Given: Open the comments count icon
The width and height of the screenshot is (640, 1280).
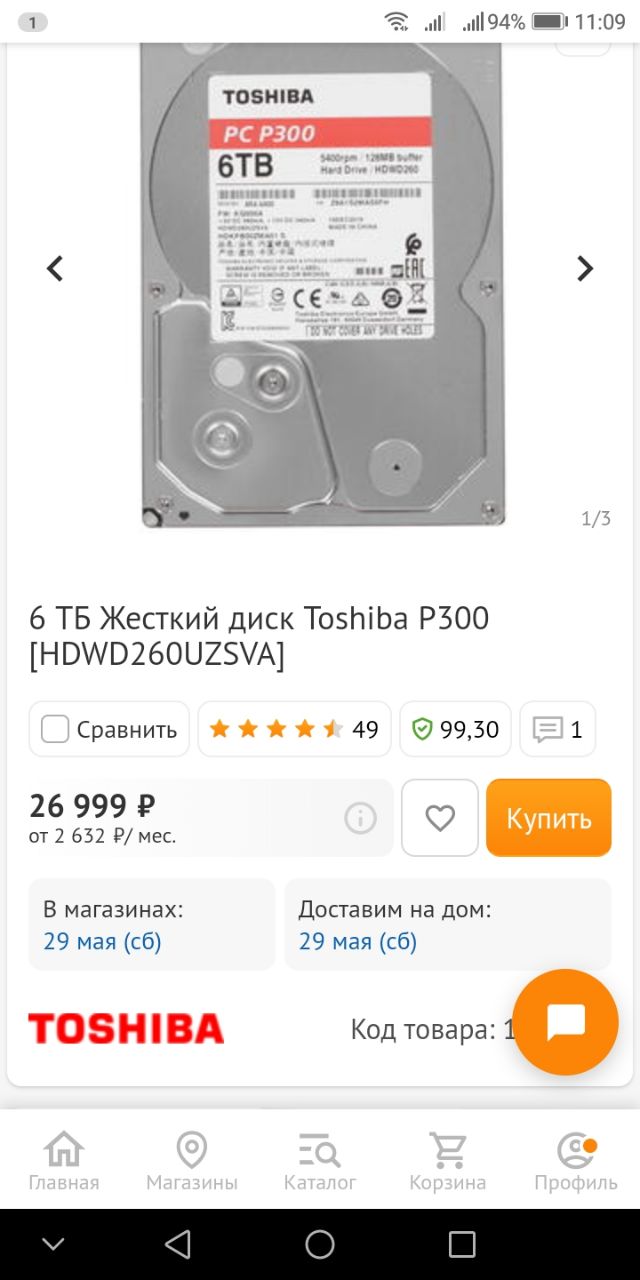Looking at the screenshot, I should click(558, 729).
